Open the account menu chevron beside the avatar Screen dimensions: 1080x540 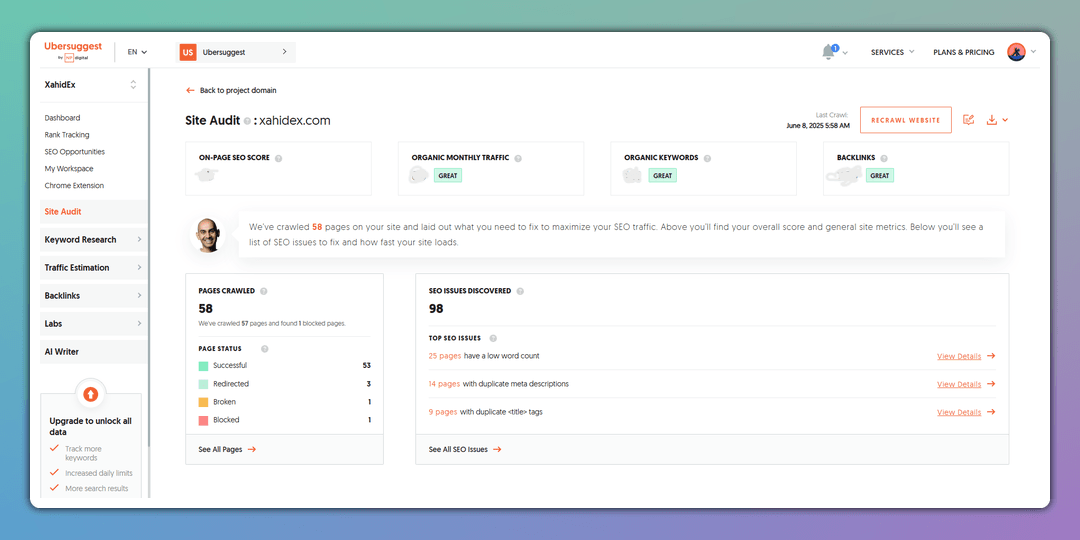pos(1033,52)
